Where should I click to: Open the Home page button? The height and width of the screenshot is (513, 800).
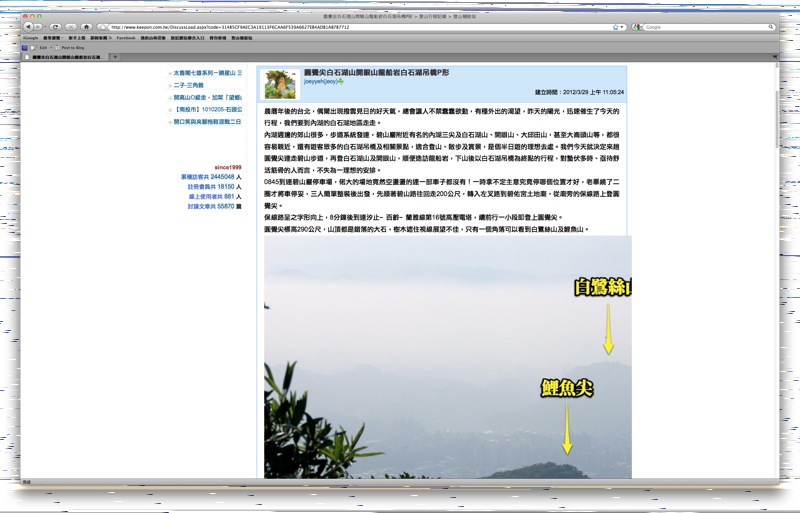(86, 27)
